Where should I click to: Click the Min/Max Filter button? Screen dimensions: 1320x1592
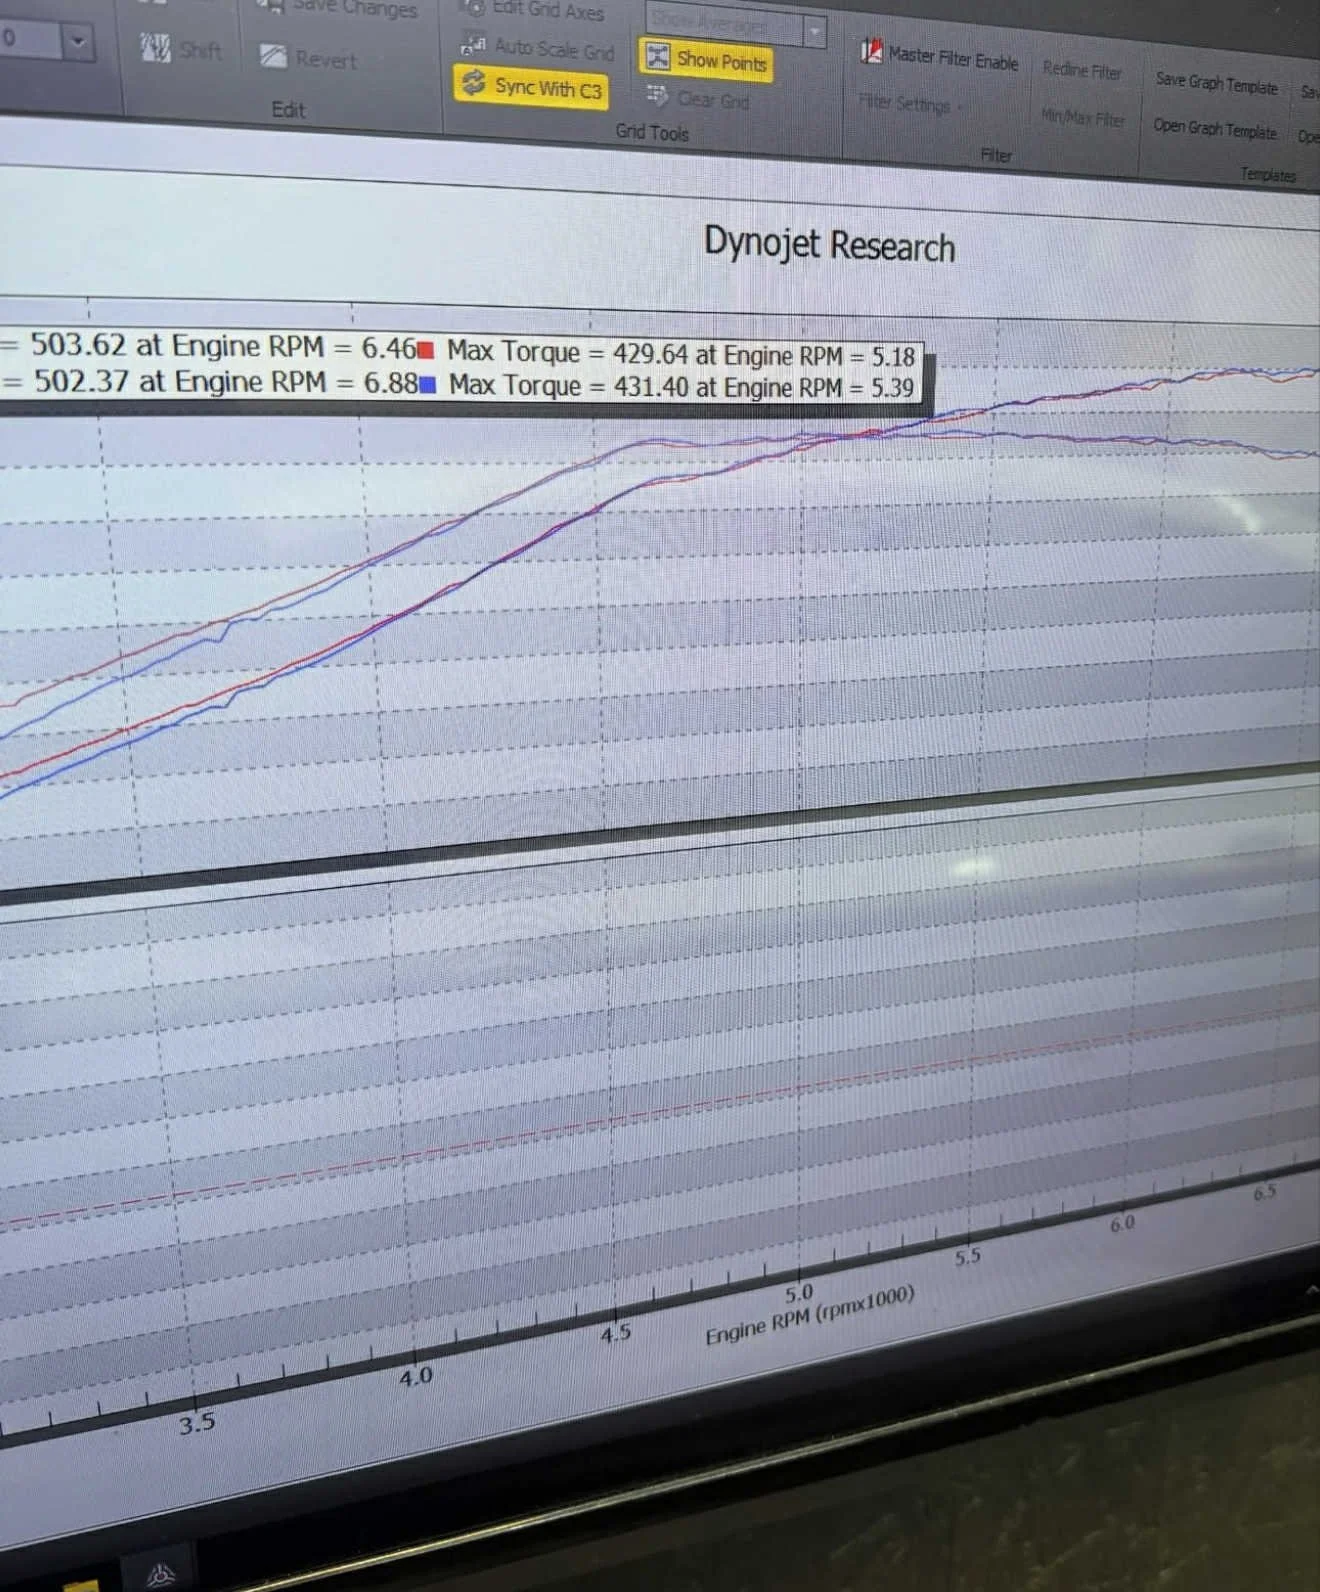(x=1083, y=118)
